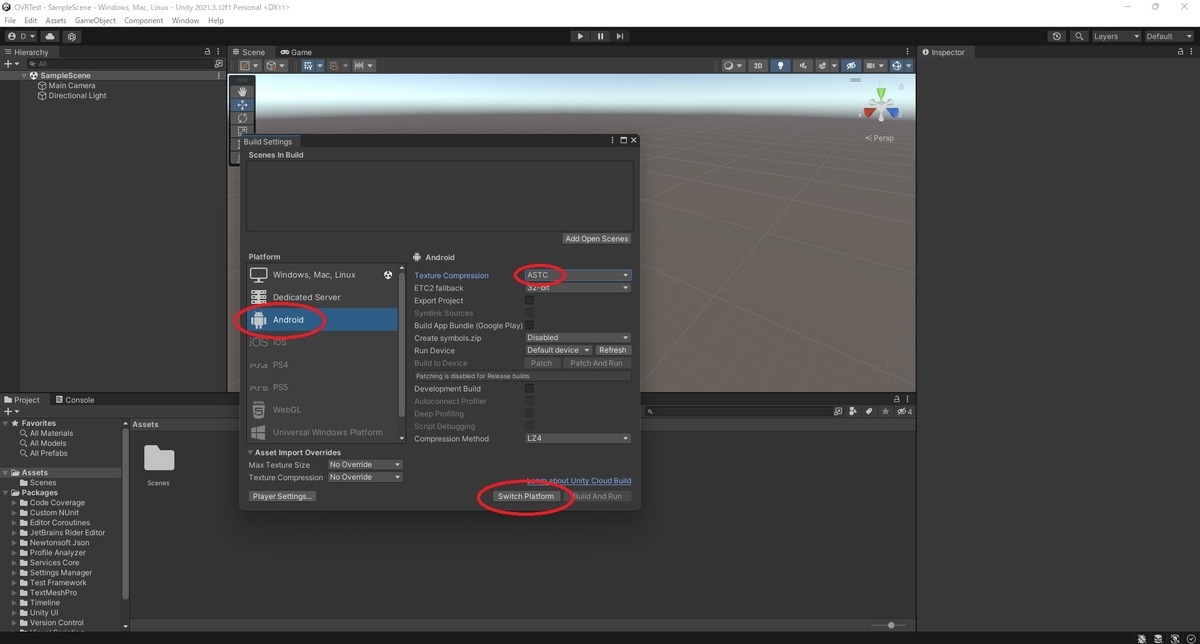
Task: Refresh the Run Device list
Action: click(613, 350)
